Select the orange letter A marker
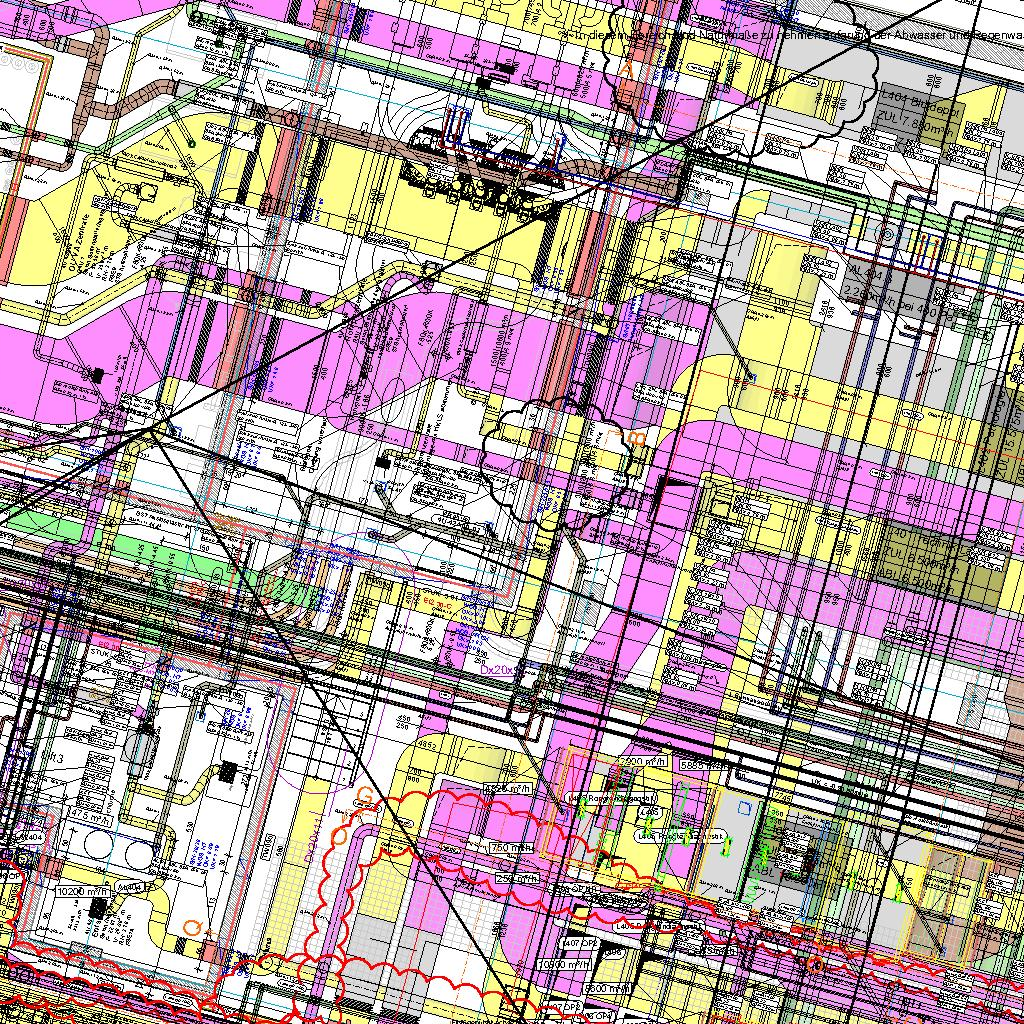 627,68
